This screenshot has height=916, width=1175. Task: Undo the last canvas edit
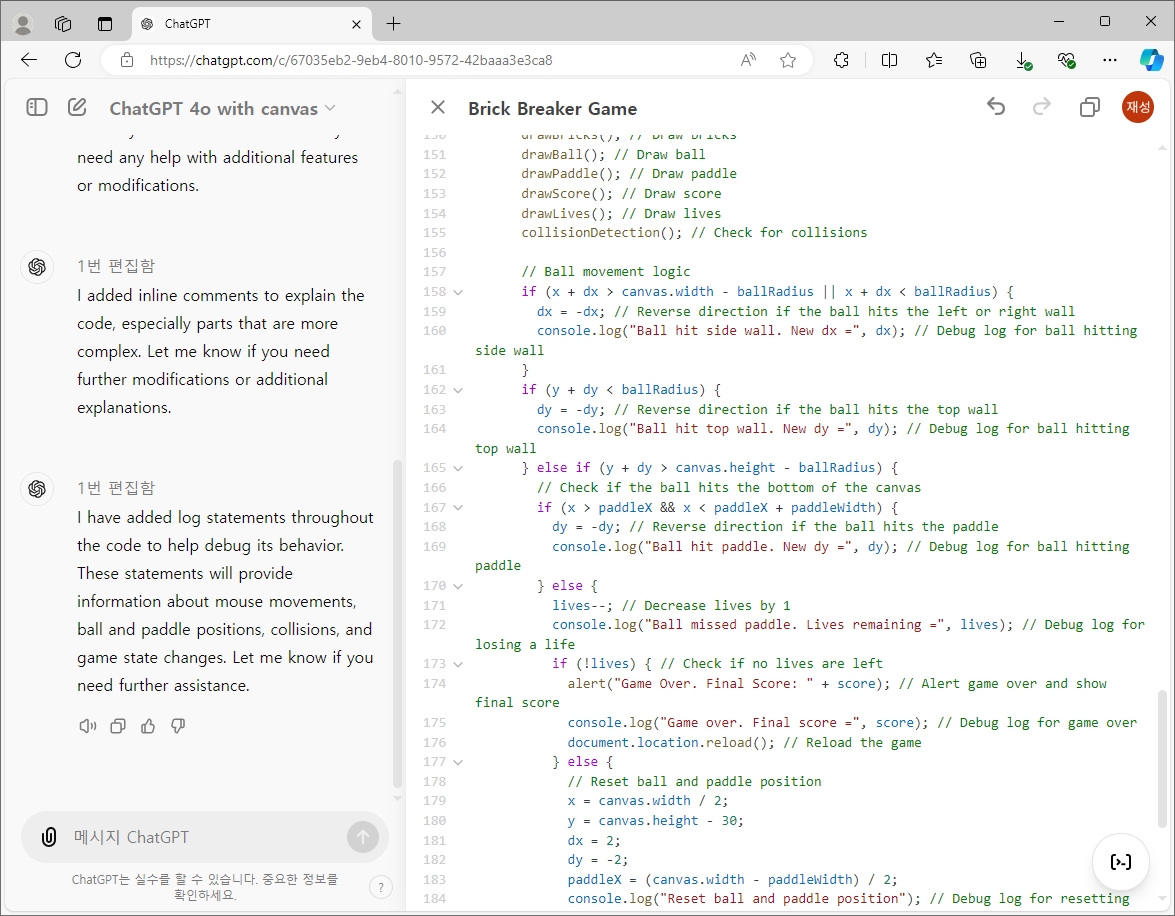coord(996,107)
